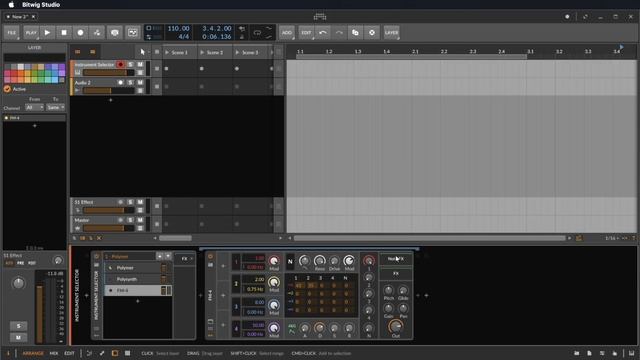
Task: Toggle the clip launcher record icon in transport
Action: [133, 33]
